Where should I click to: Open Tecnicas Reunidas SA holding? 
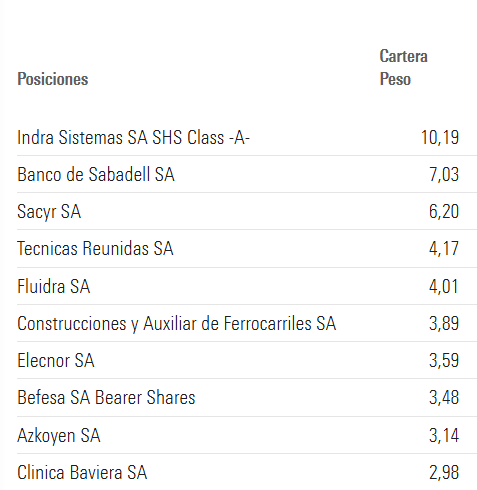pyautogui.click(x=95, y=248)
